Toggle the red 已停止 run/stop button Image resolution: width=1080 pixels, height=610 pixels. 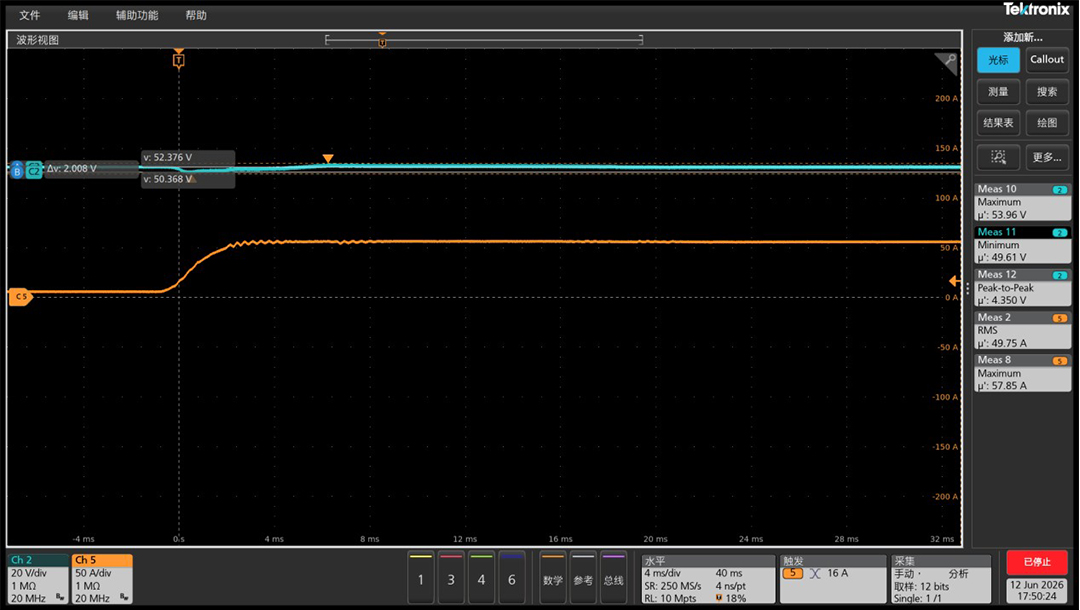(1037, 562)
